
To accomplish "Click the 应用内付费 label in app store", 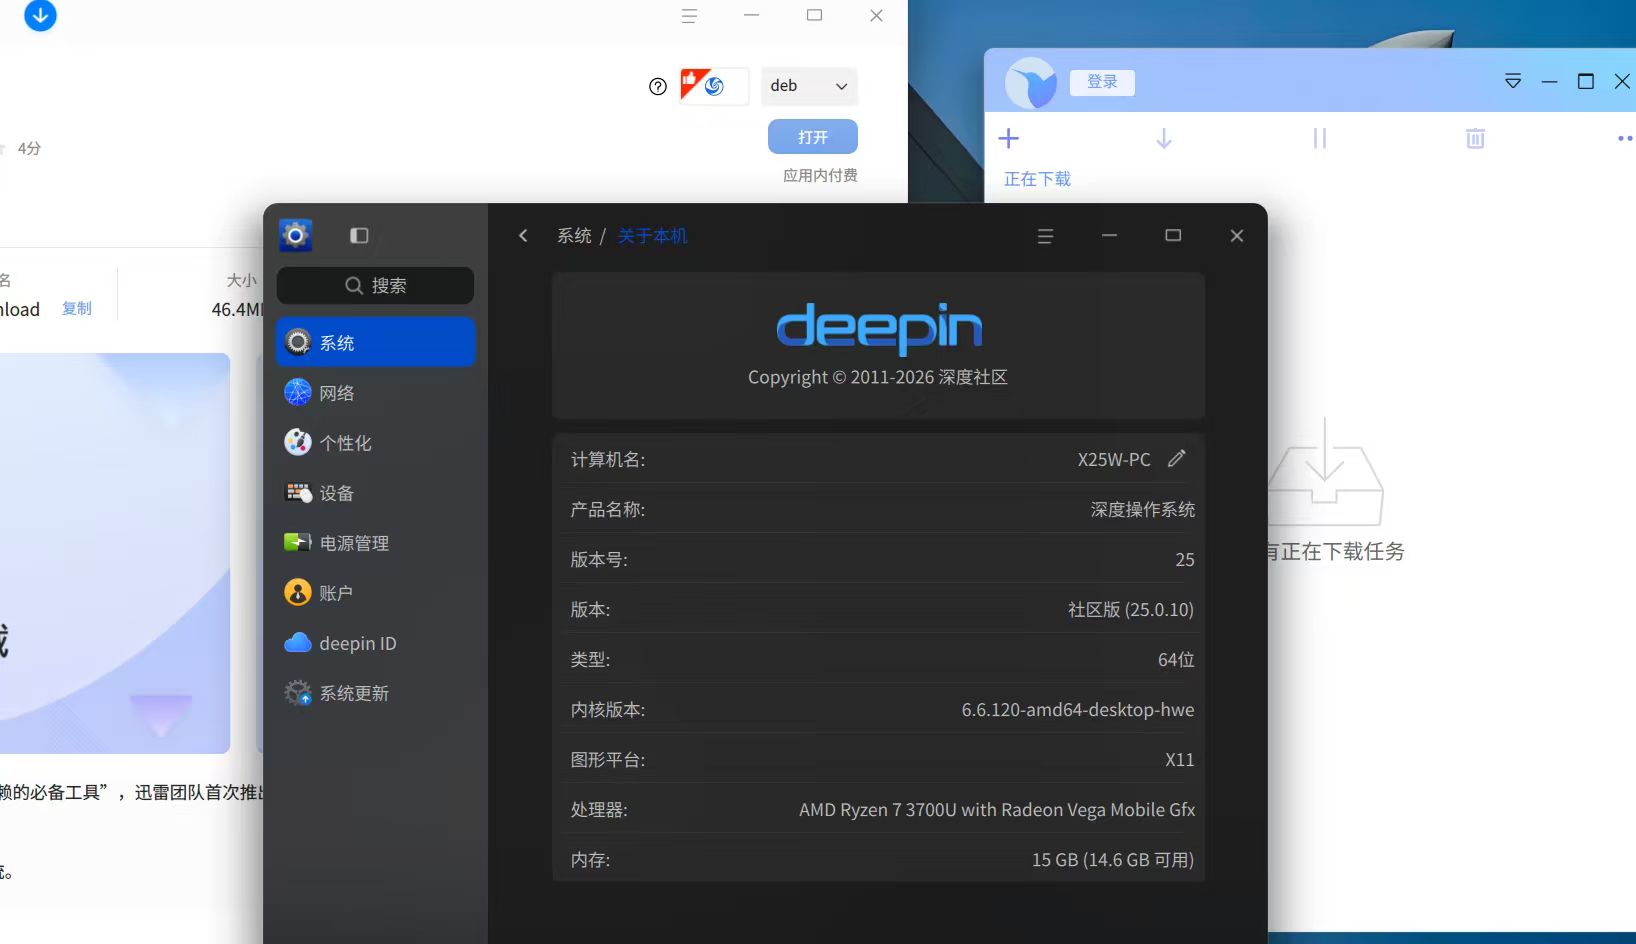I will pyautogui.click(x=820, y=175).
